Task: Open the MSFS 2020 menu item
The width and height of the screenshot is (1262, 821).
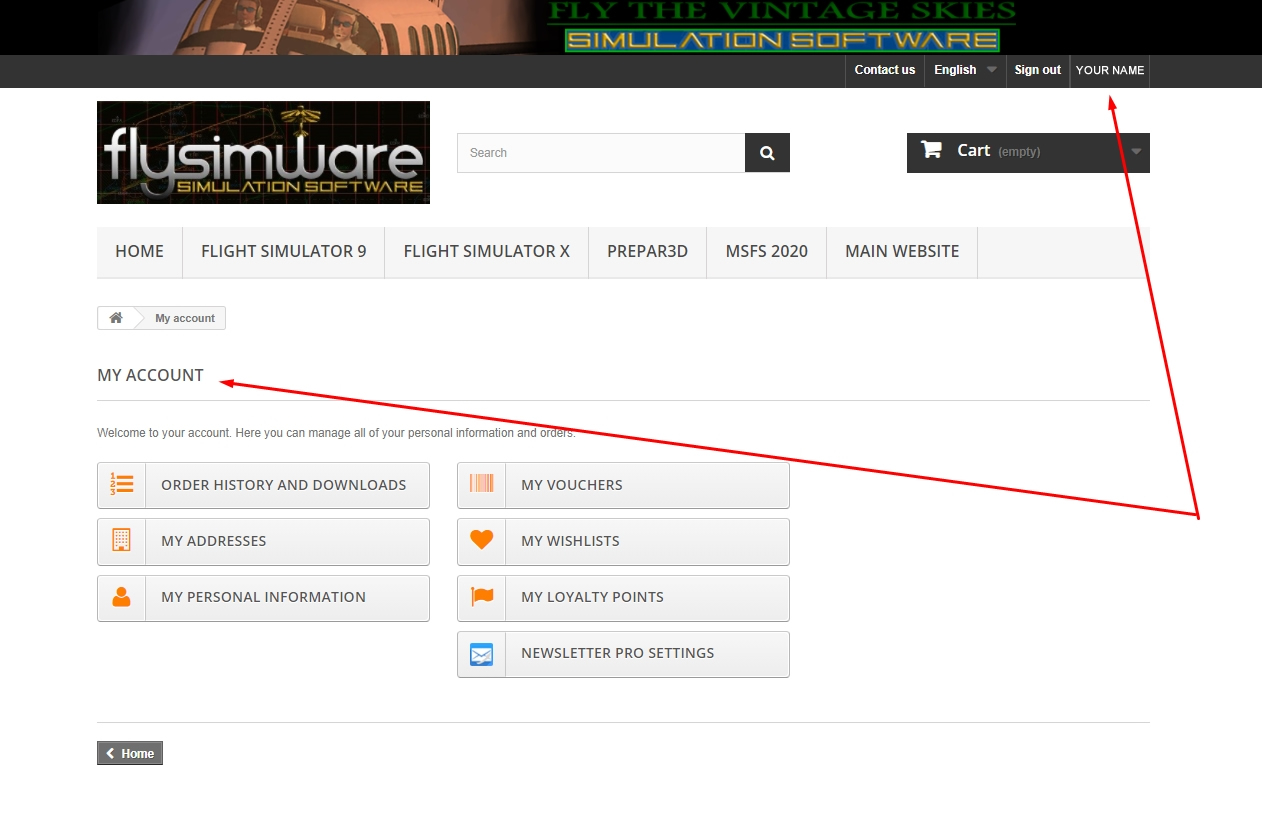Action: (x=766, y=252)
